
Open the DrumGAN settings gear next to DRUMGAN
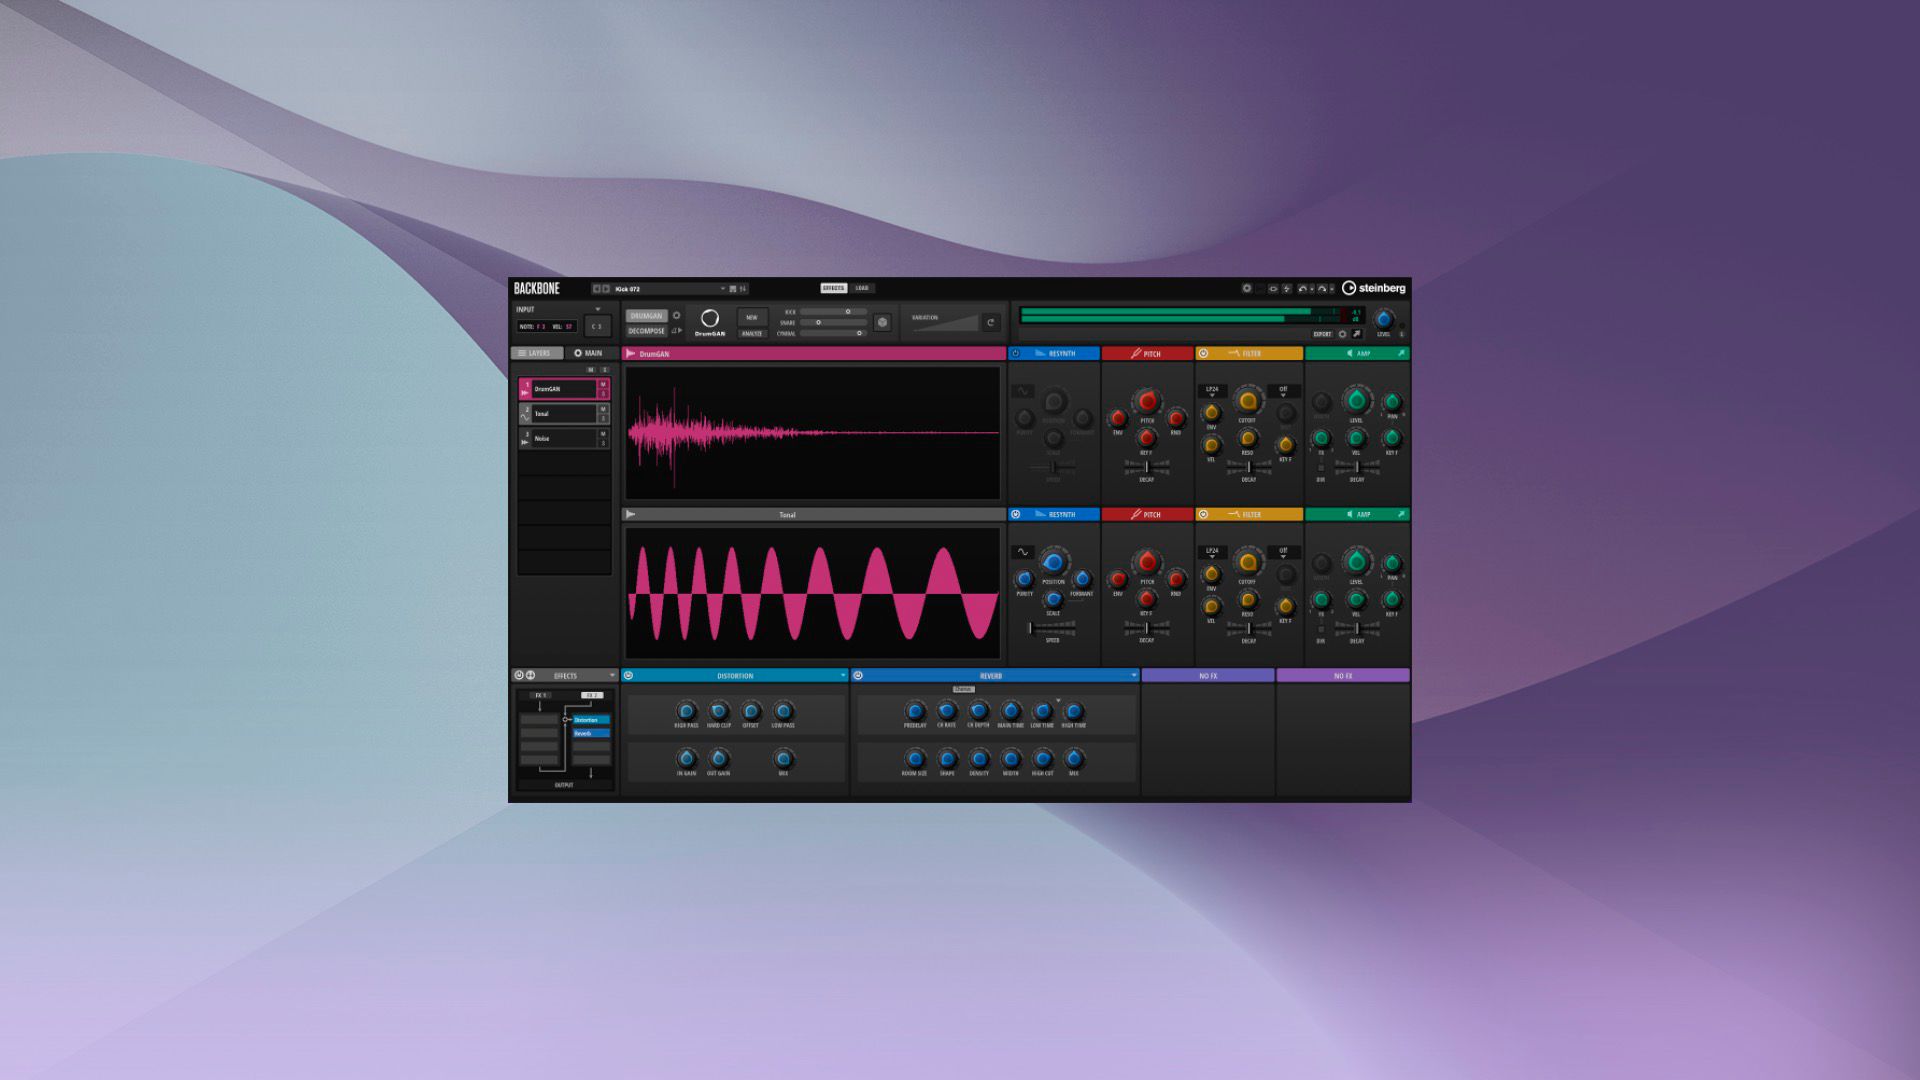coord(677,316)
